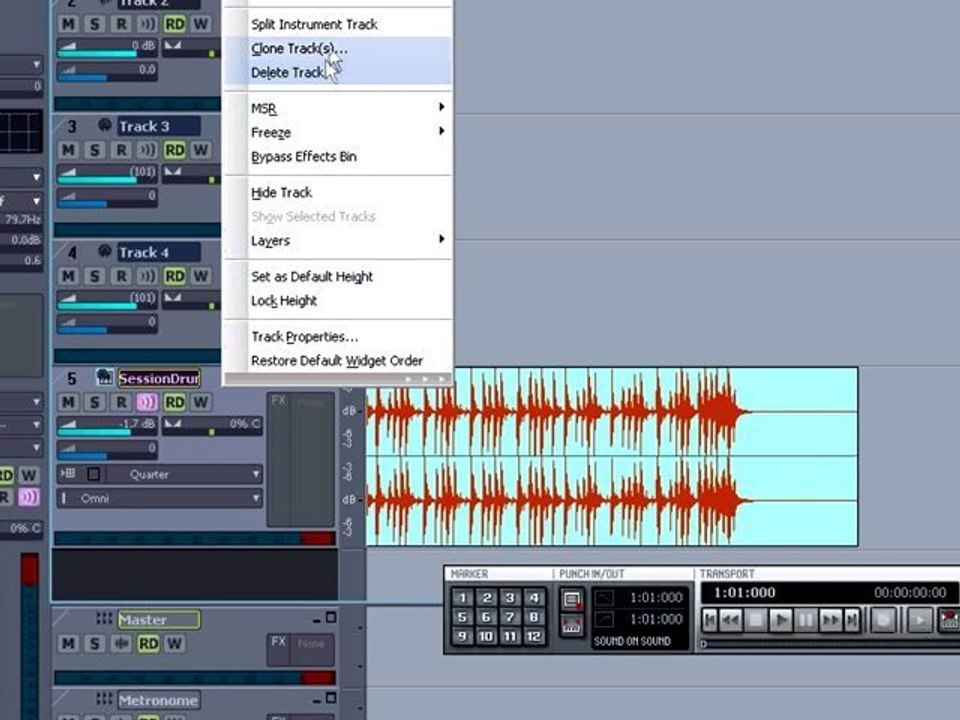Solo Track 4
The width and height of the screenshot is (960, 720).
94,276
